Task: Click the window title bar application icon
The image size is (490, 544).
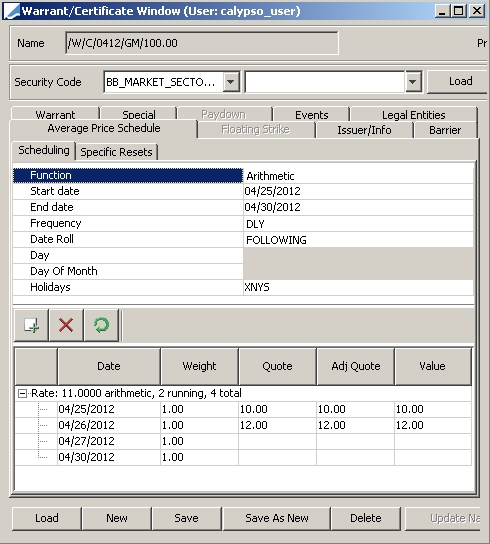Action: coord(11,11)
